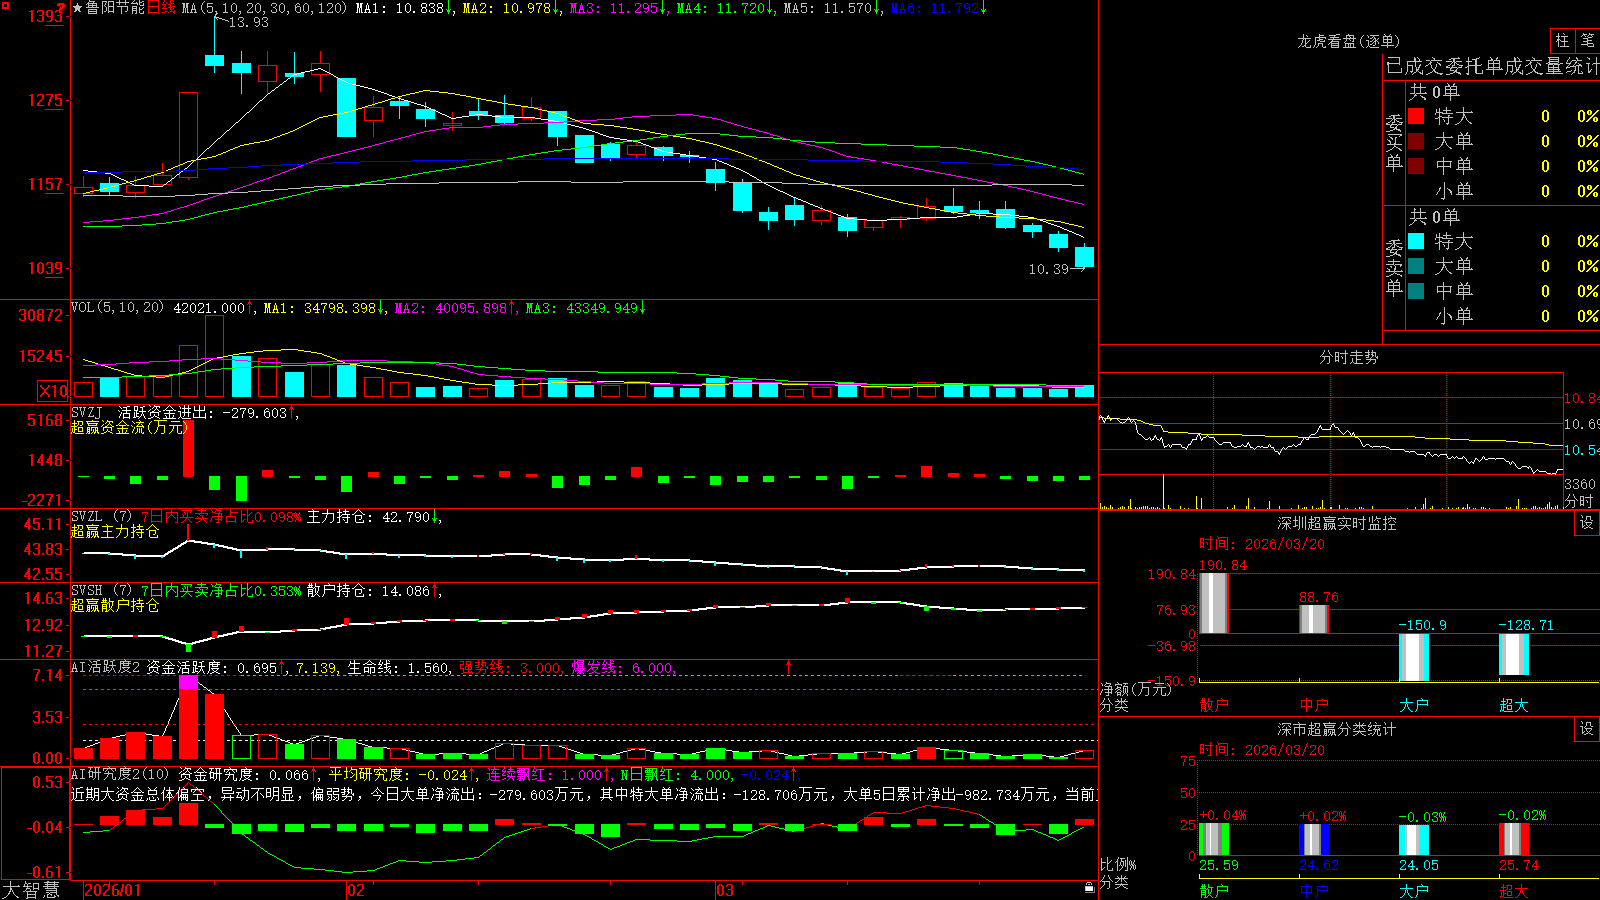1600x900 pixels.
Task: Click the MA5: 11.570 value
Action: coord(832,8)
